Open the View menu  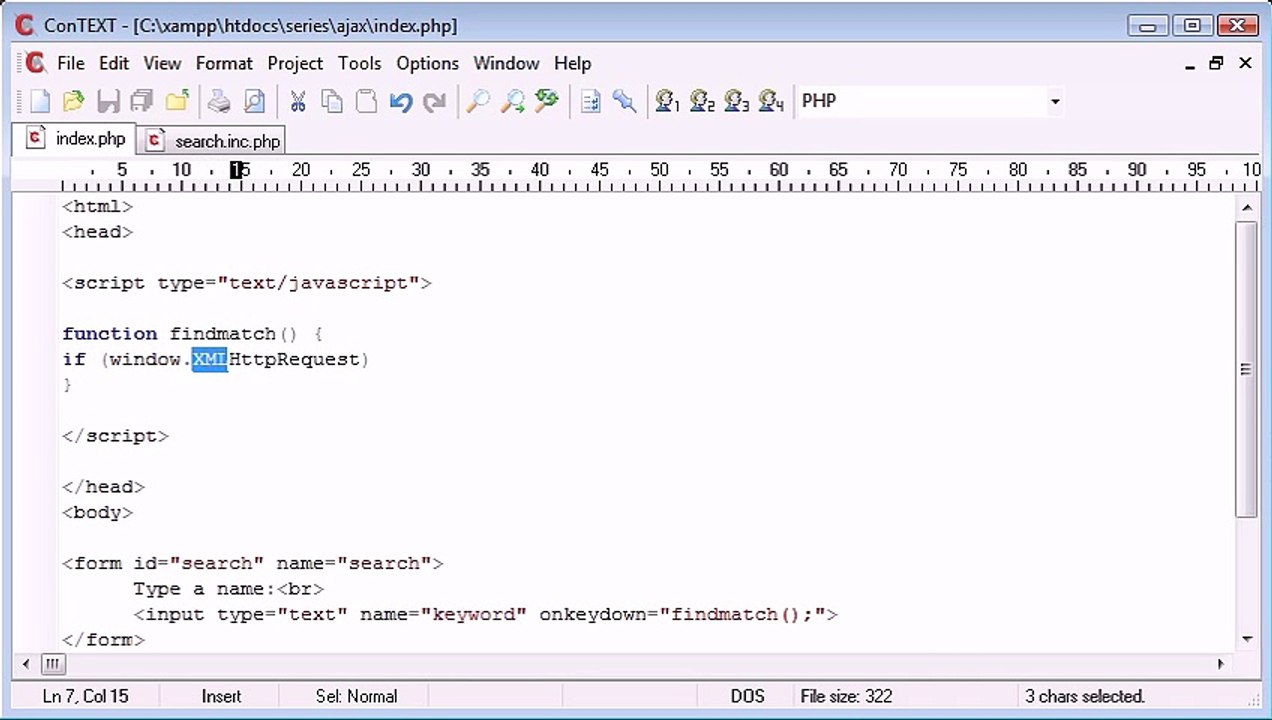(x=162, y=63)
